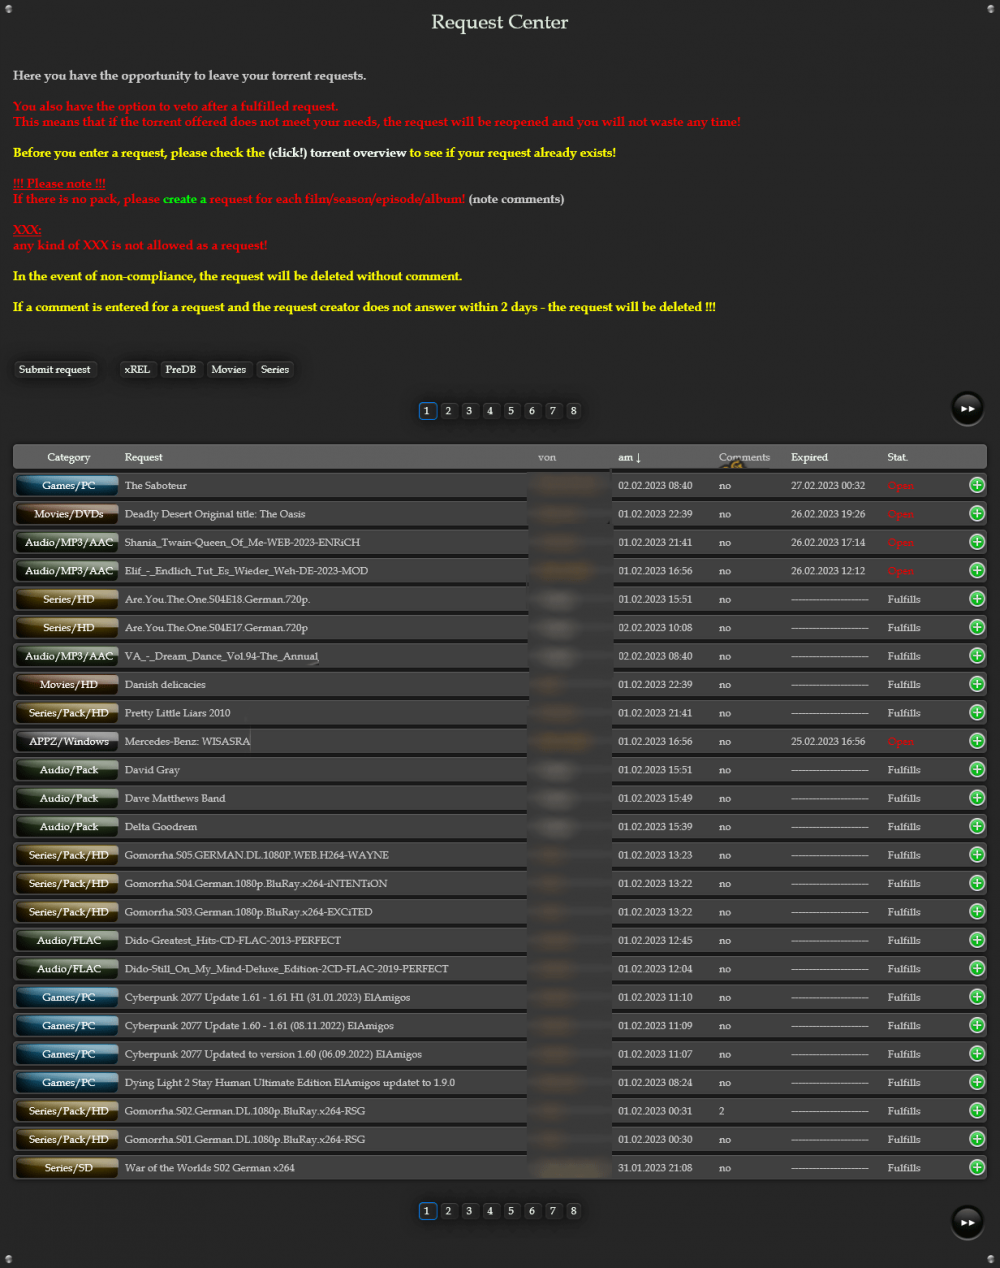Select the Movies filter tab
This screenshot has height=1268, width=1000.
pos(228,370)
